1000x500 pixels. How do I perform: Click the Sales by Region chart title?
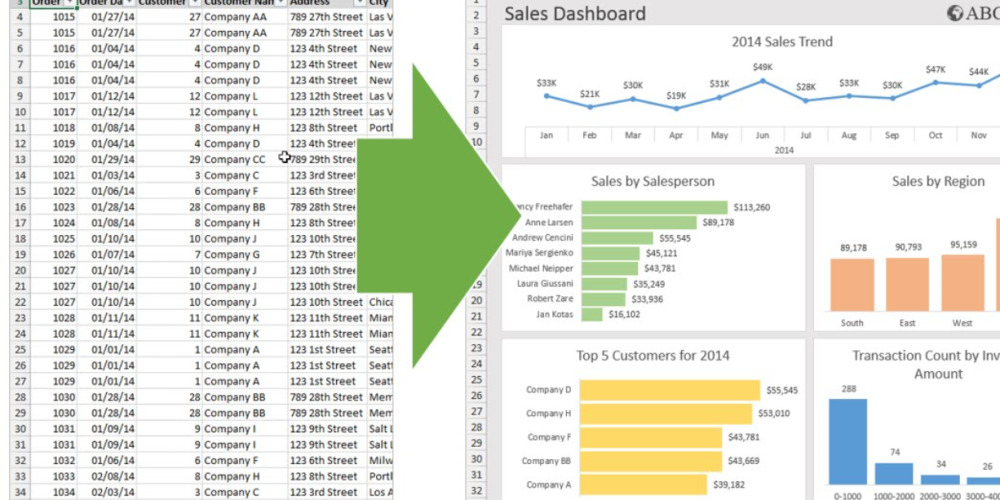pyautogui.click(x=937, y=181)
